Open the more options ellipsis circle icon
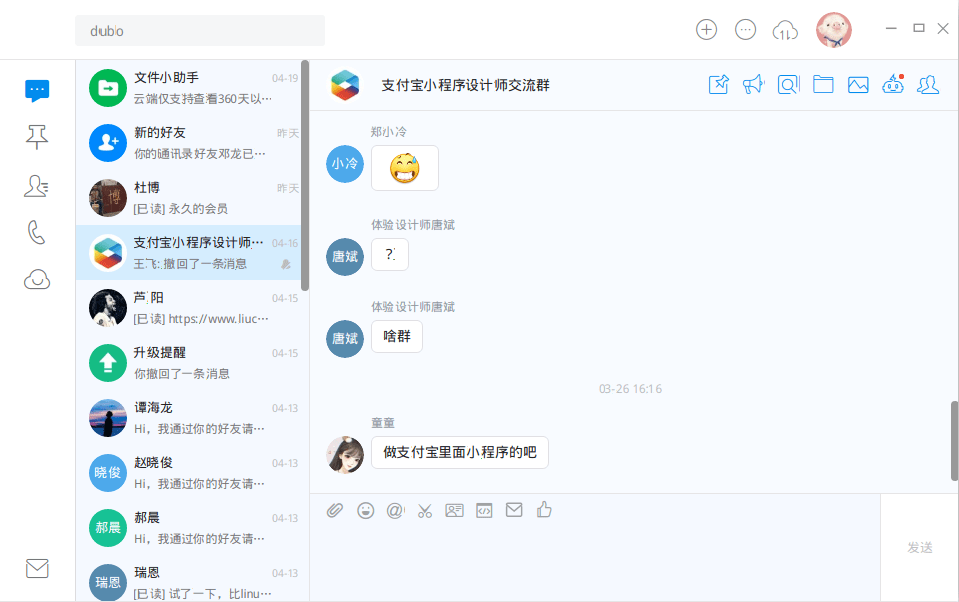Image resolution: width=959 pixels, height=602 pixels. [x=746, y=29]
